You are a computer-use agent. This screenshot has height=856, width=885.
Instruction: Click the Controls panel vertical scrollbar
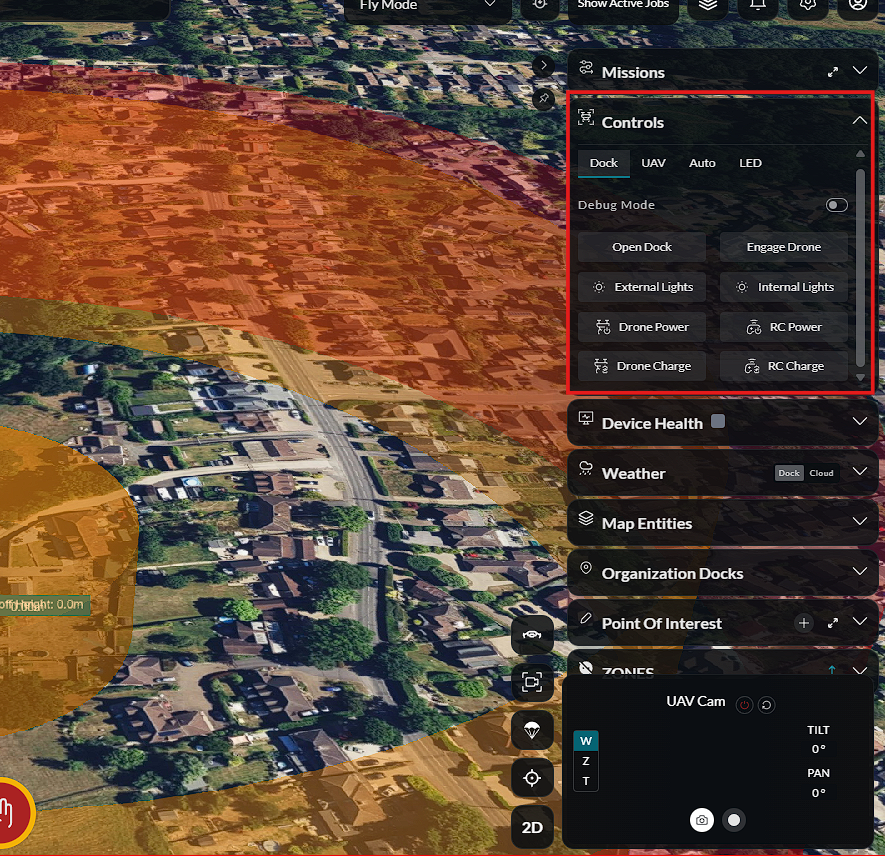tap(860, 267)
